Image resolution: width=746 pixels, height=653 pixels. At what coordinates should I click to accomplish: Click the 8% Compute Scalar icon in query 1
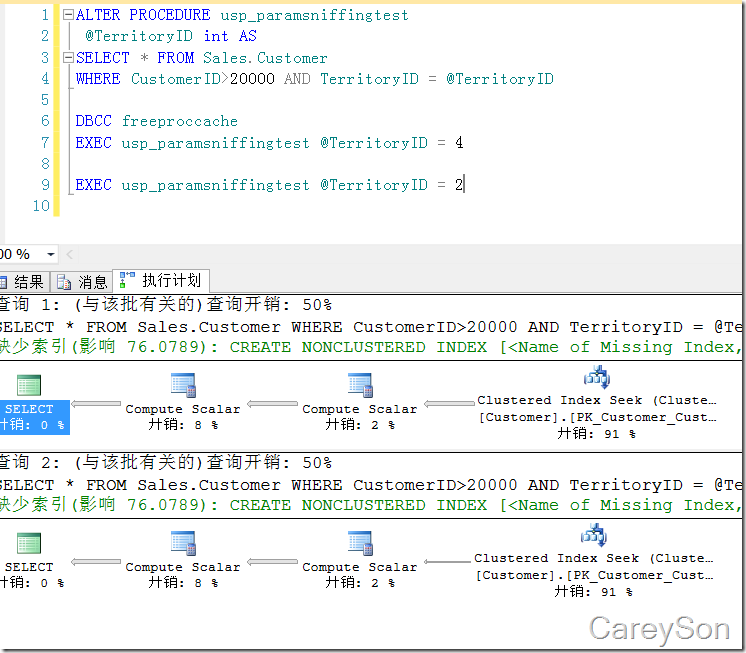pyautogui.click(x=183, y=385)
